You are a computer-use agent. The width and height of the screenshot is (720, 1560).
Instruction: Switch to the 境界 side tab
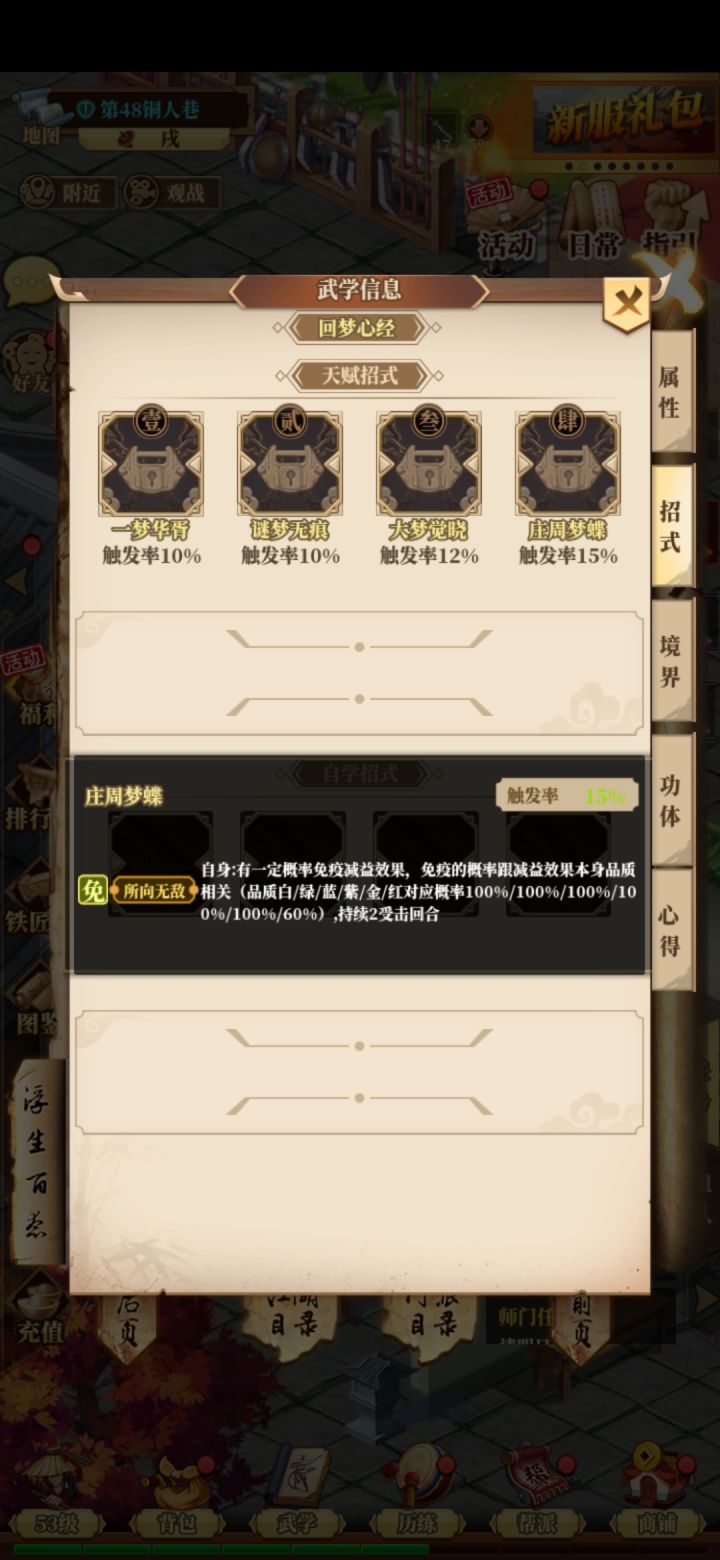point(670,661)
